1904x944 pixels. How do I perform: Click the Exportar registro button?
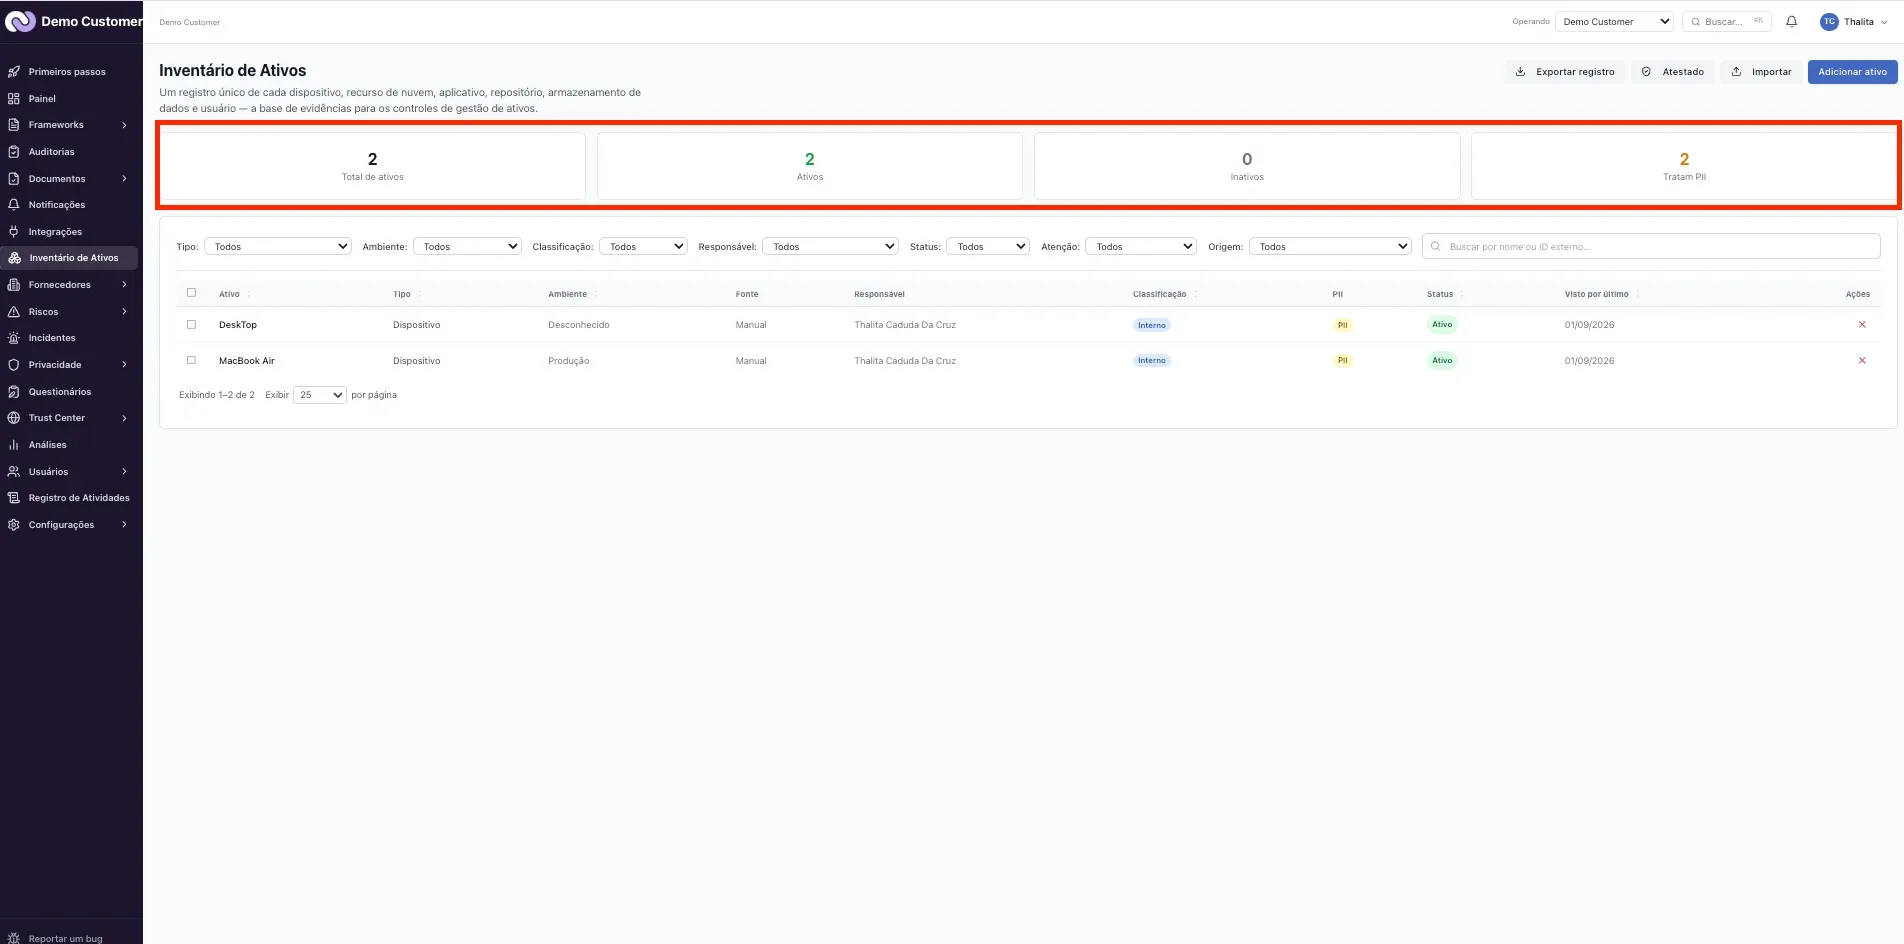(1565, 72)
